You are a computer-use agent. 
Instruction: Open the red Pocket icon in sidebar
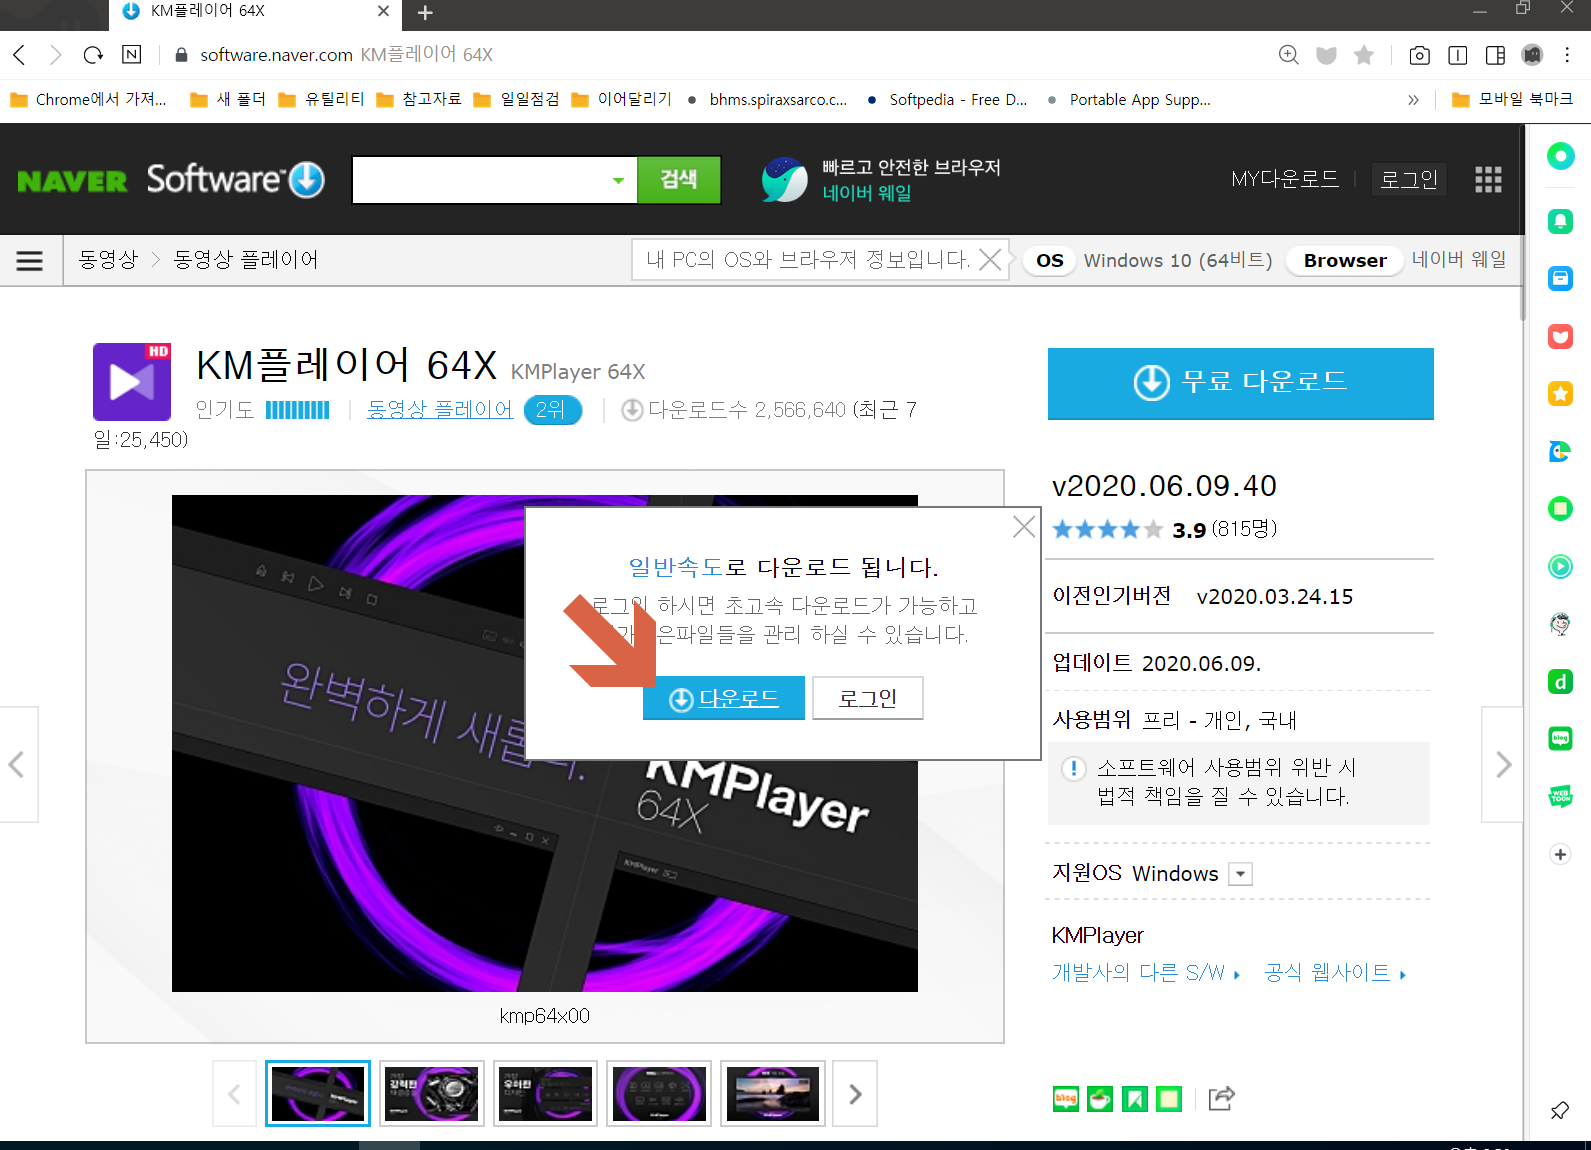tap(1560, 337)
